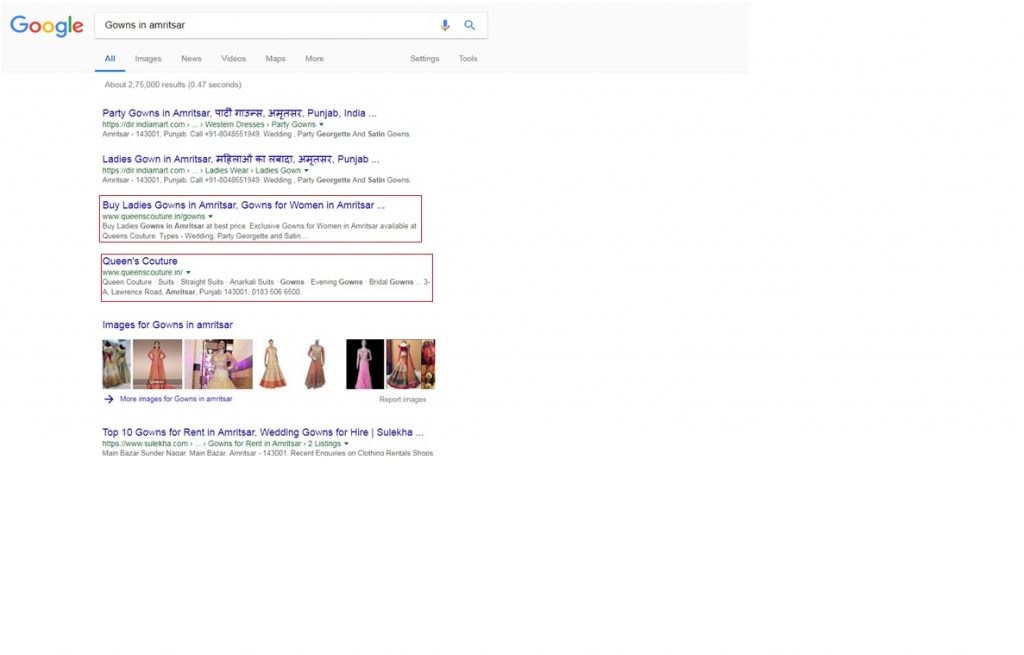Switch to the News tab

click(x=191, y=59)
